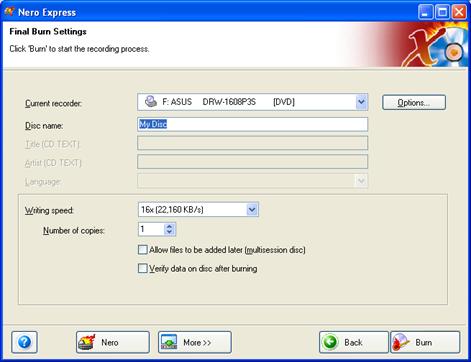Click the Nero flame icon button

(x=86, y=342)
